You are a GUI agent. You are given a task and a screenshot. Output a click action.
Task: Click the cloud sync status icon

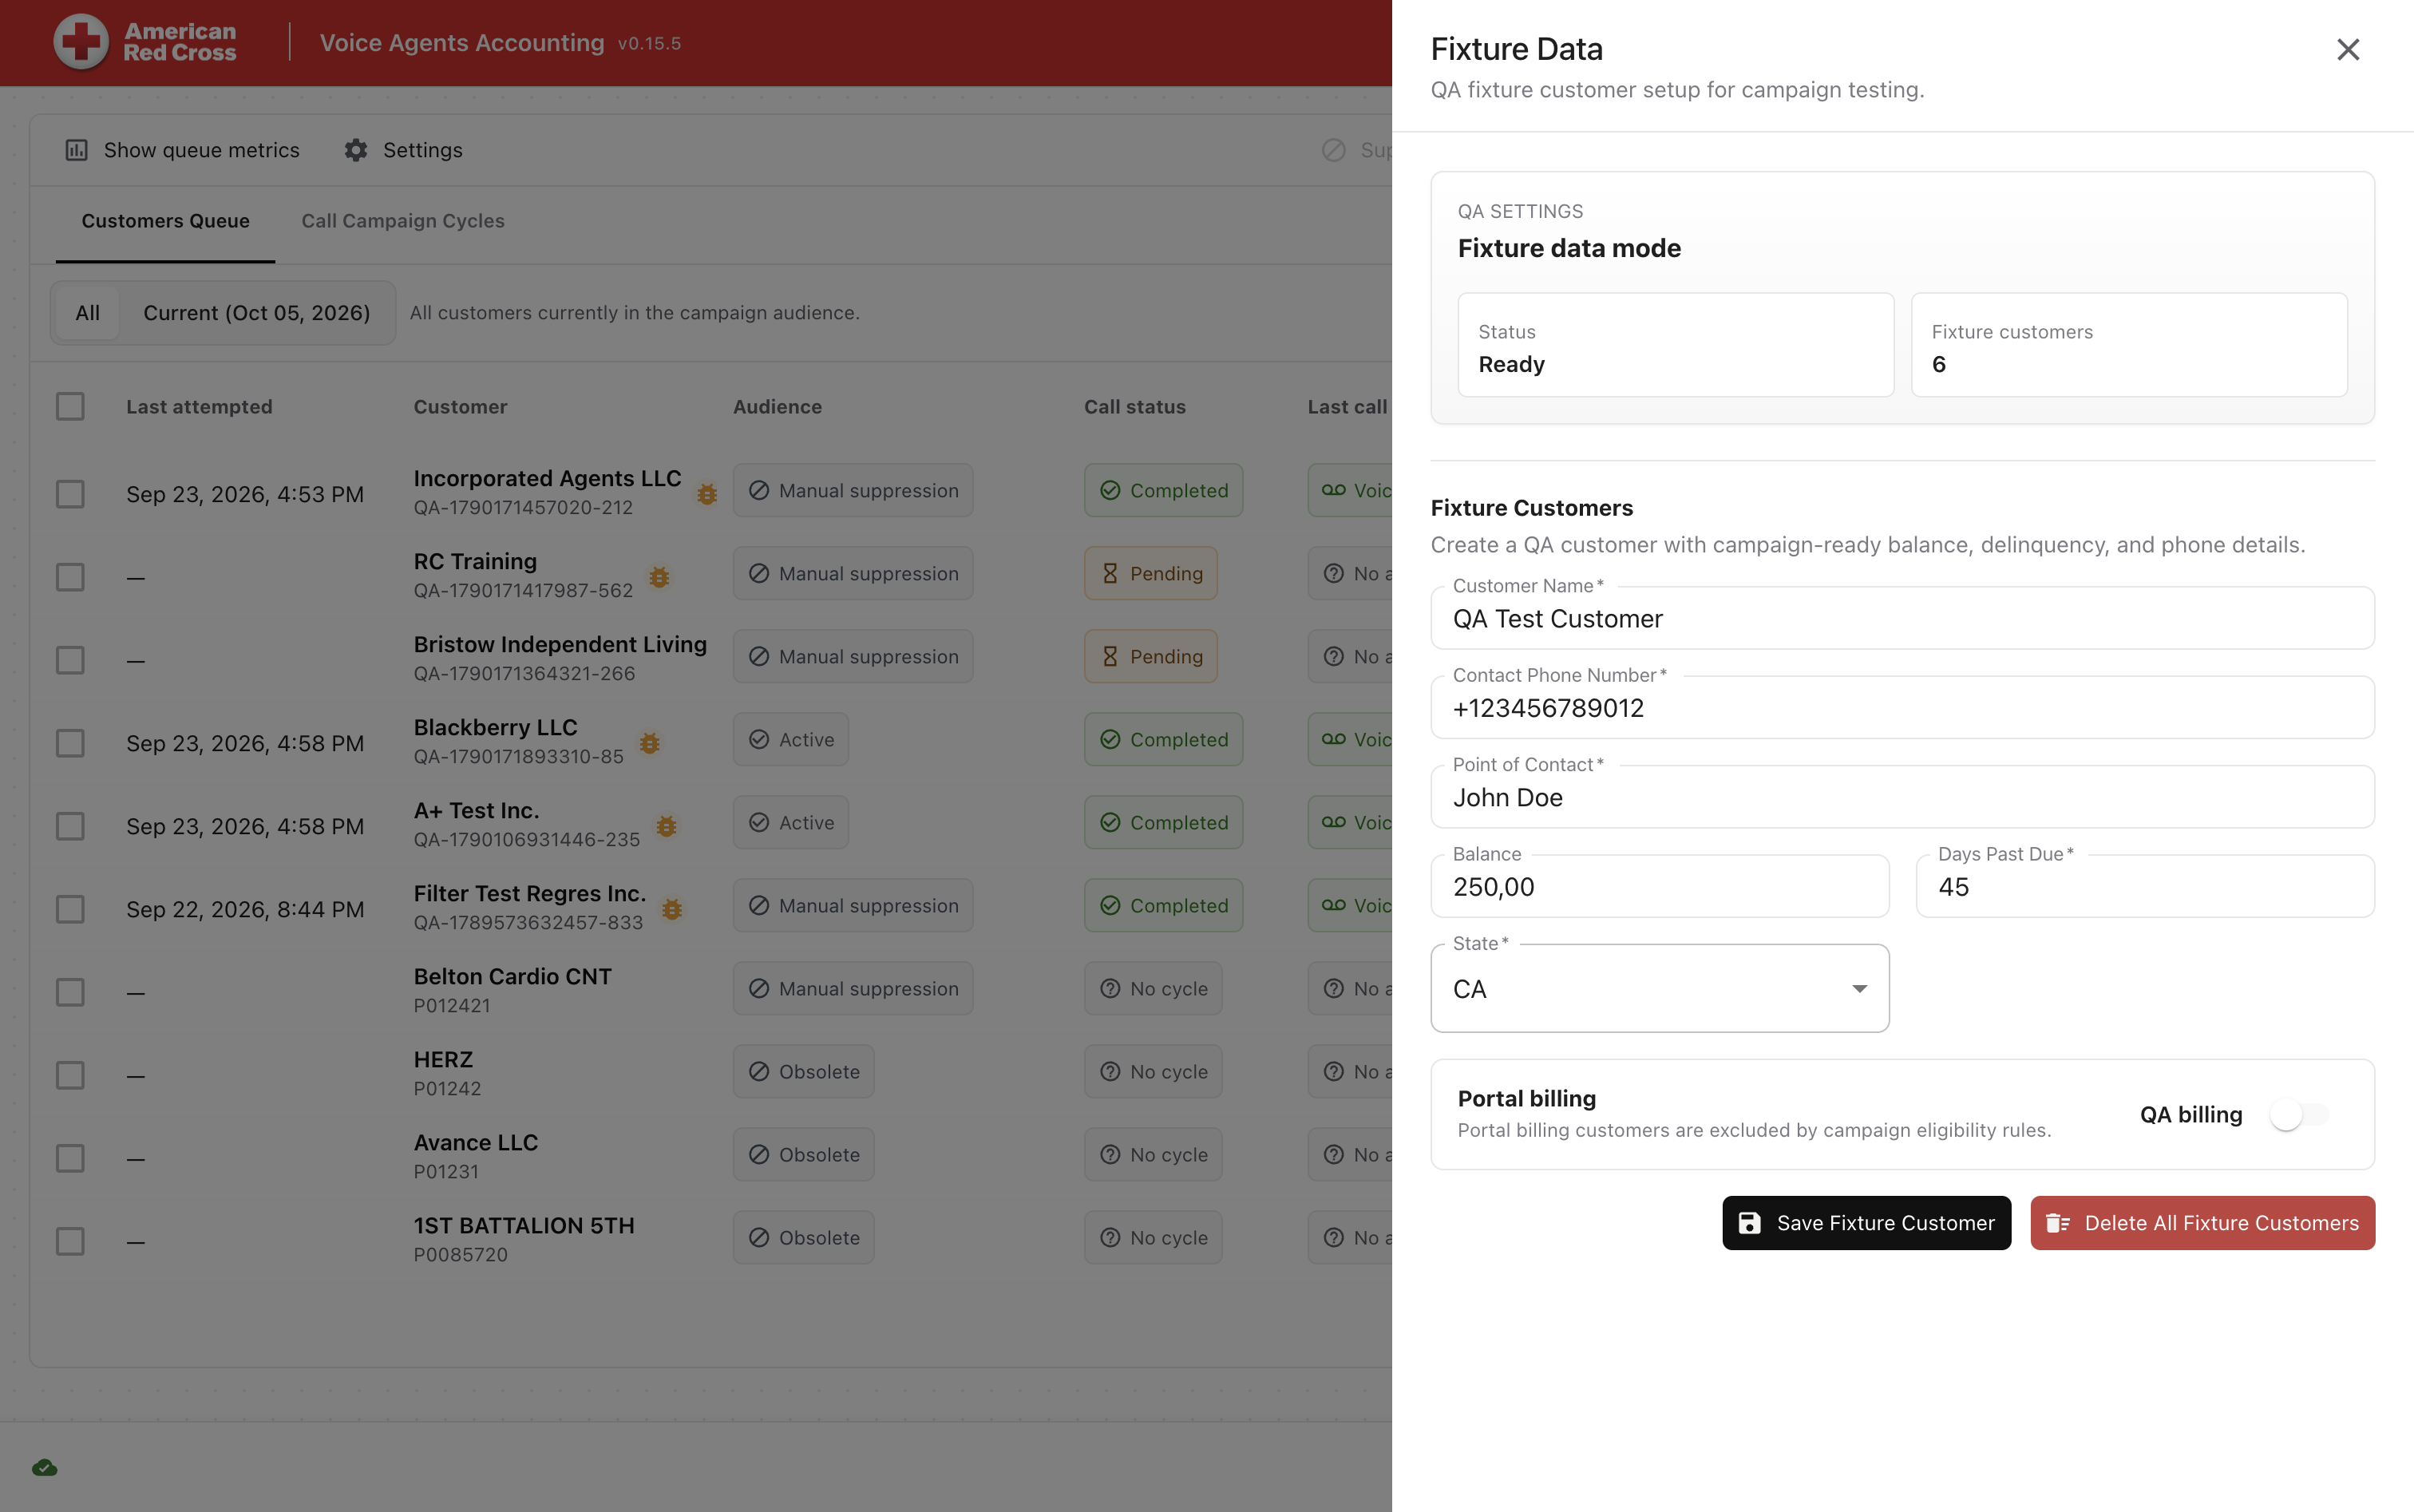pos(45,1467)
